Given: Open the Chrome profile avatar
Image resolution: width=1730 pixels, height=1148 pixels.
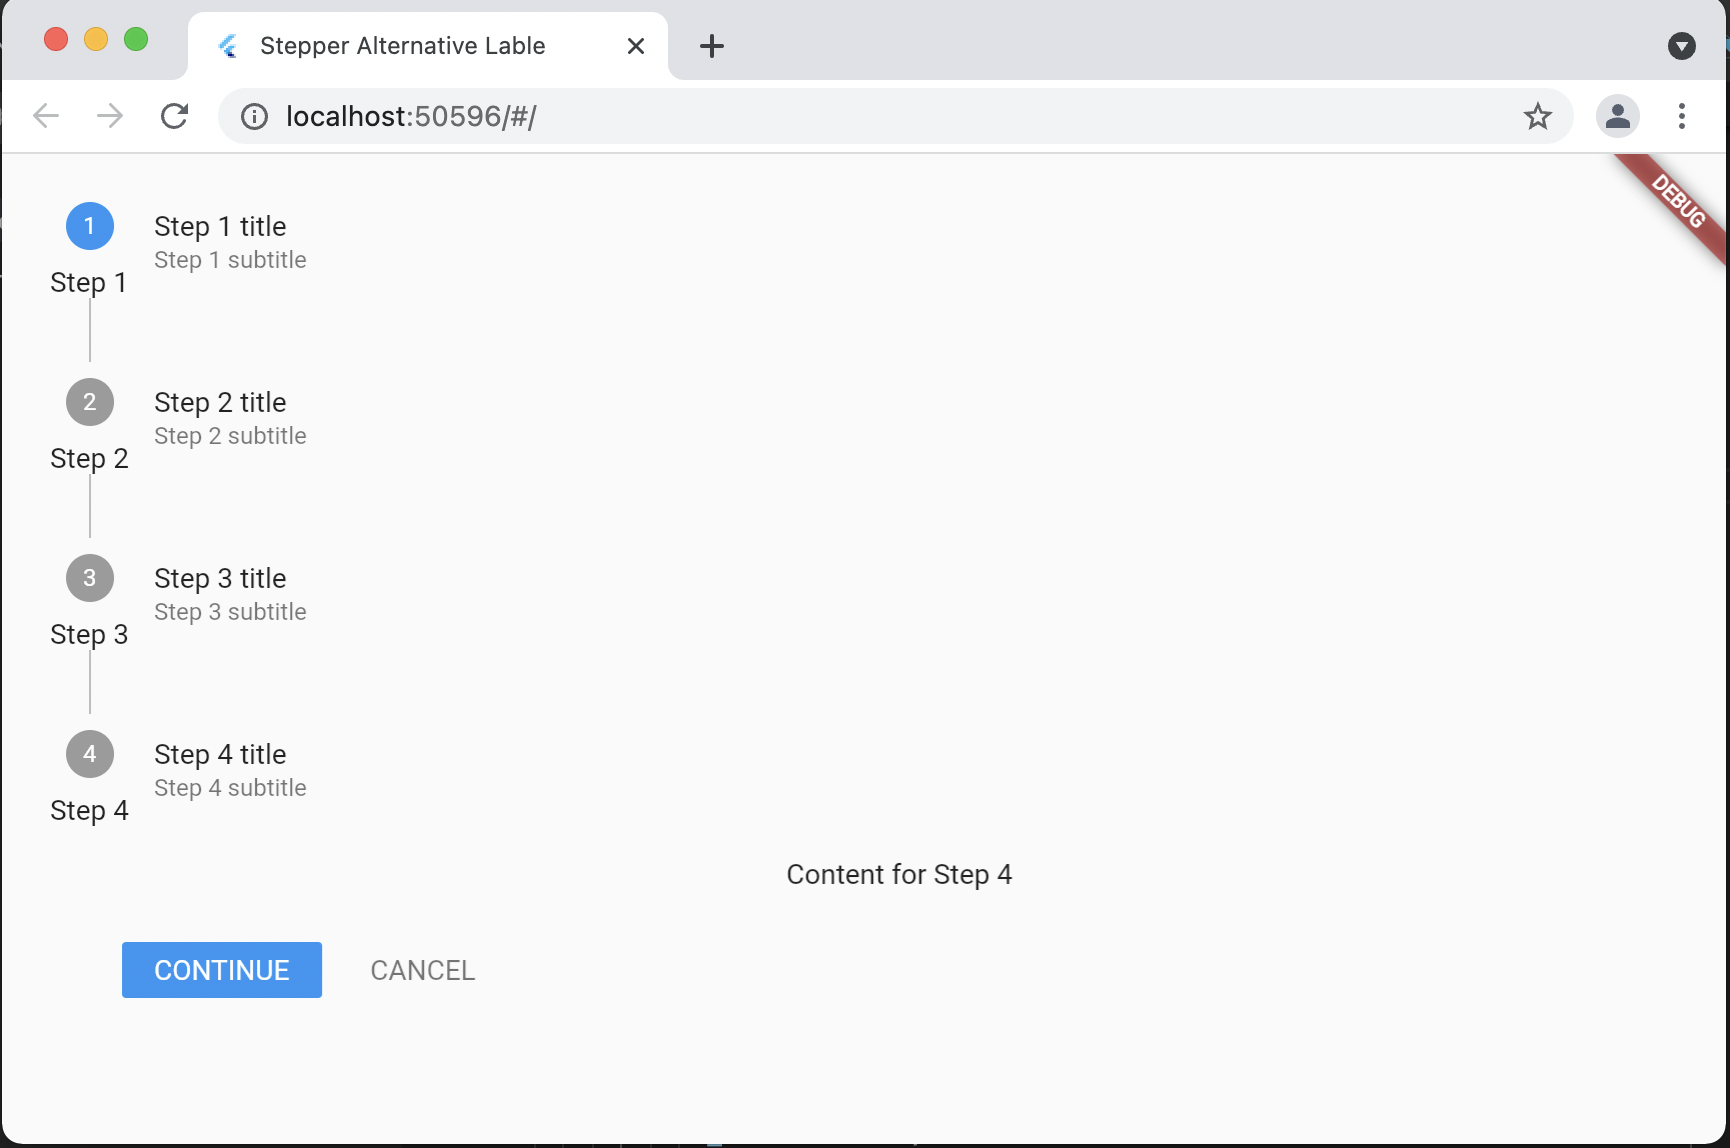Looking at the screenshot, I should pos(1618,116).
